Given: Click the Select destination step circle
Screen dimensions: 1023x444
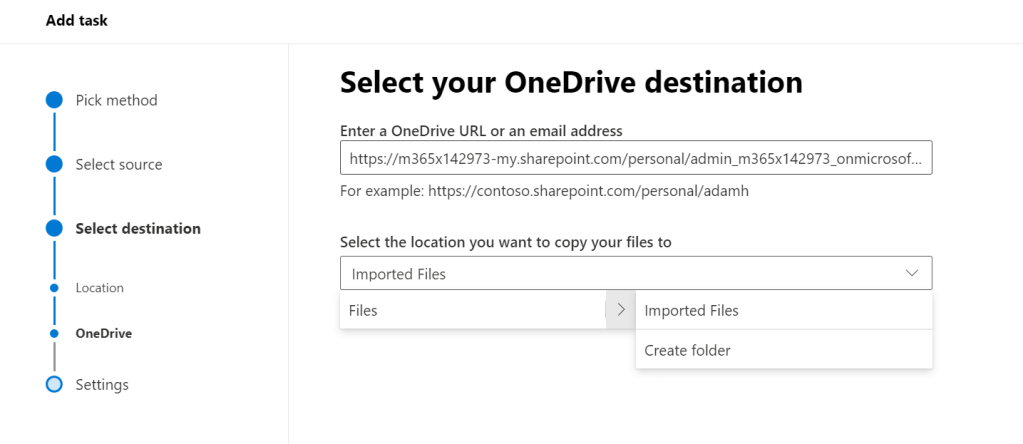Looking at the screenshot, I should click(54, 228).
